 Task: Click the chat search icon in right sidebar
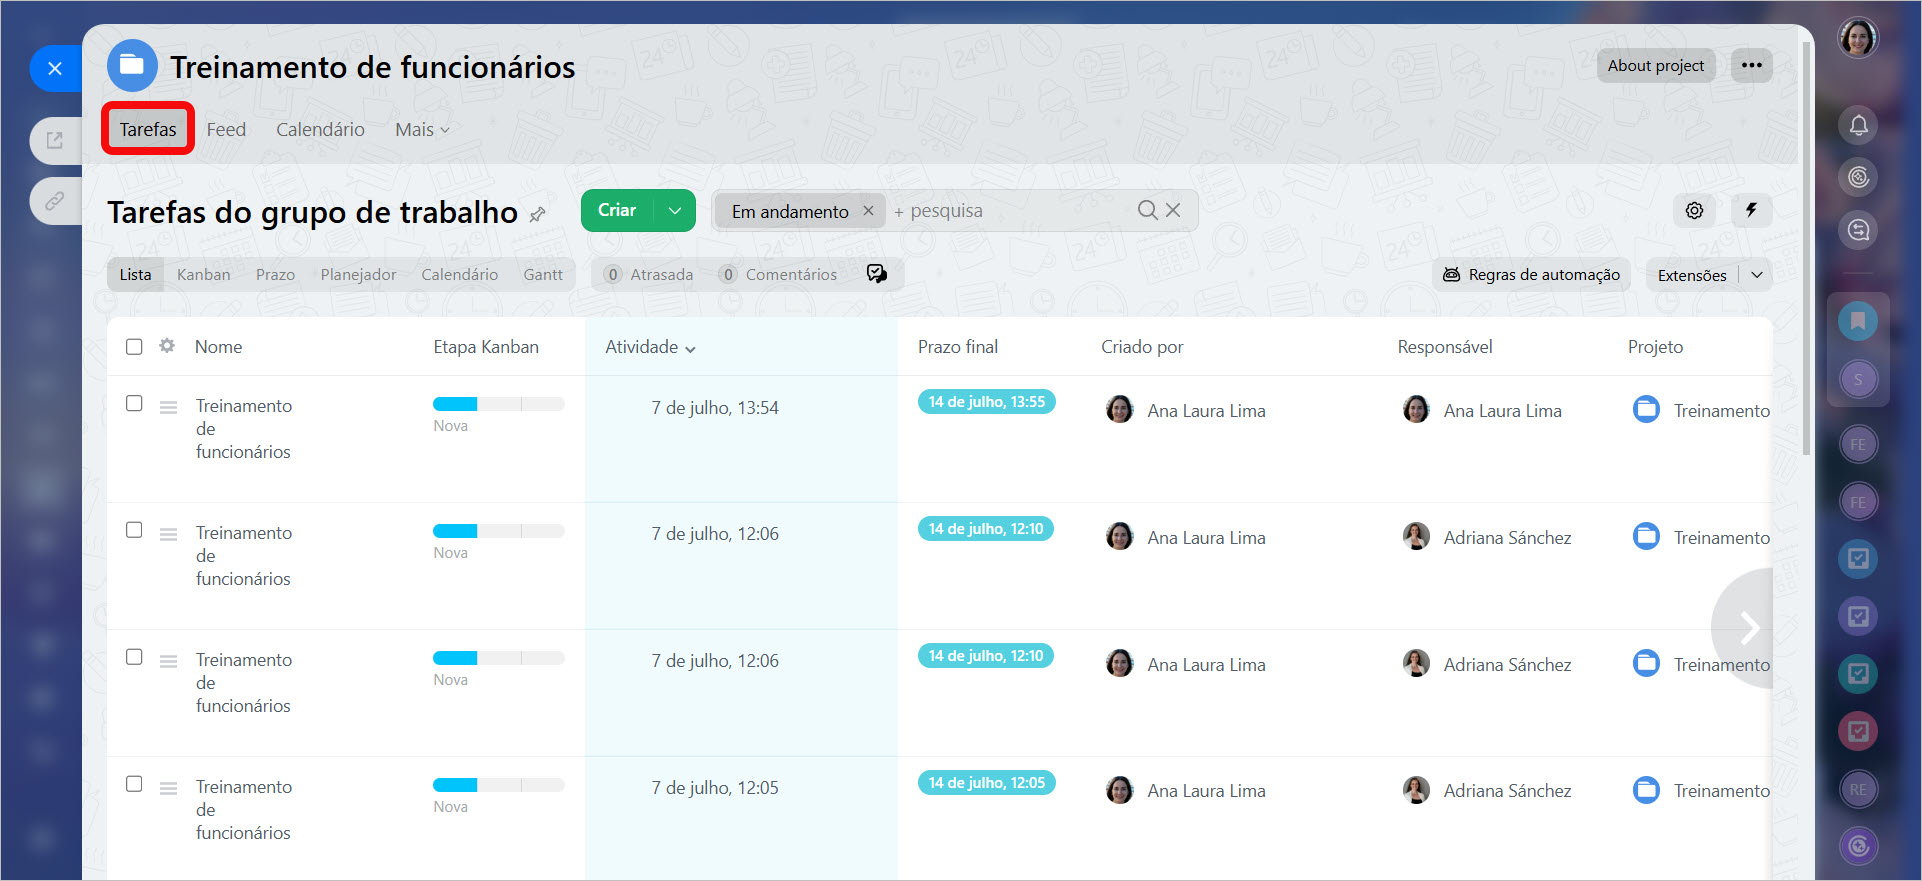pyautogui.click(x=1858, y=230)
